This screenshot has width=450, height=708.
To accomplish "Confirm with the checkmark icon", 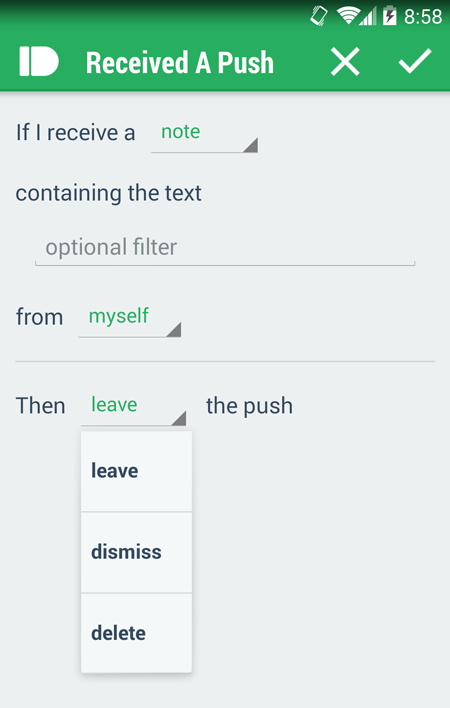I will click(x=415, y=61).
